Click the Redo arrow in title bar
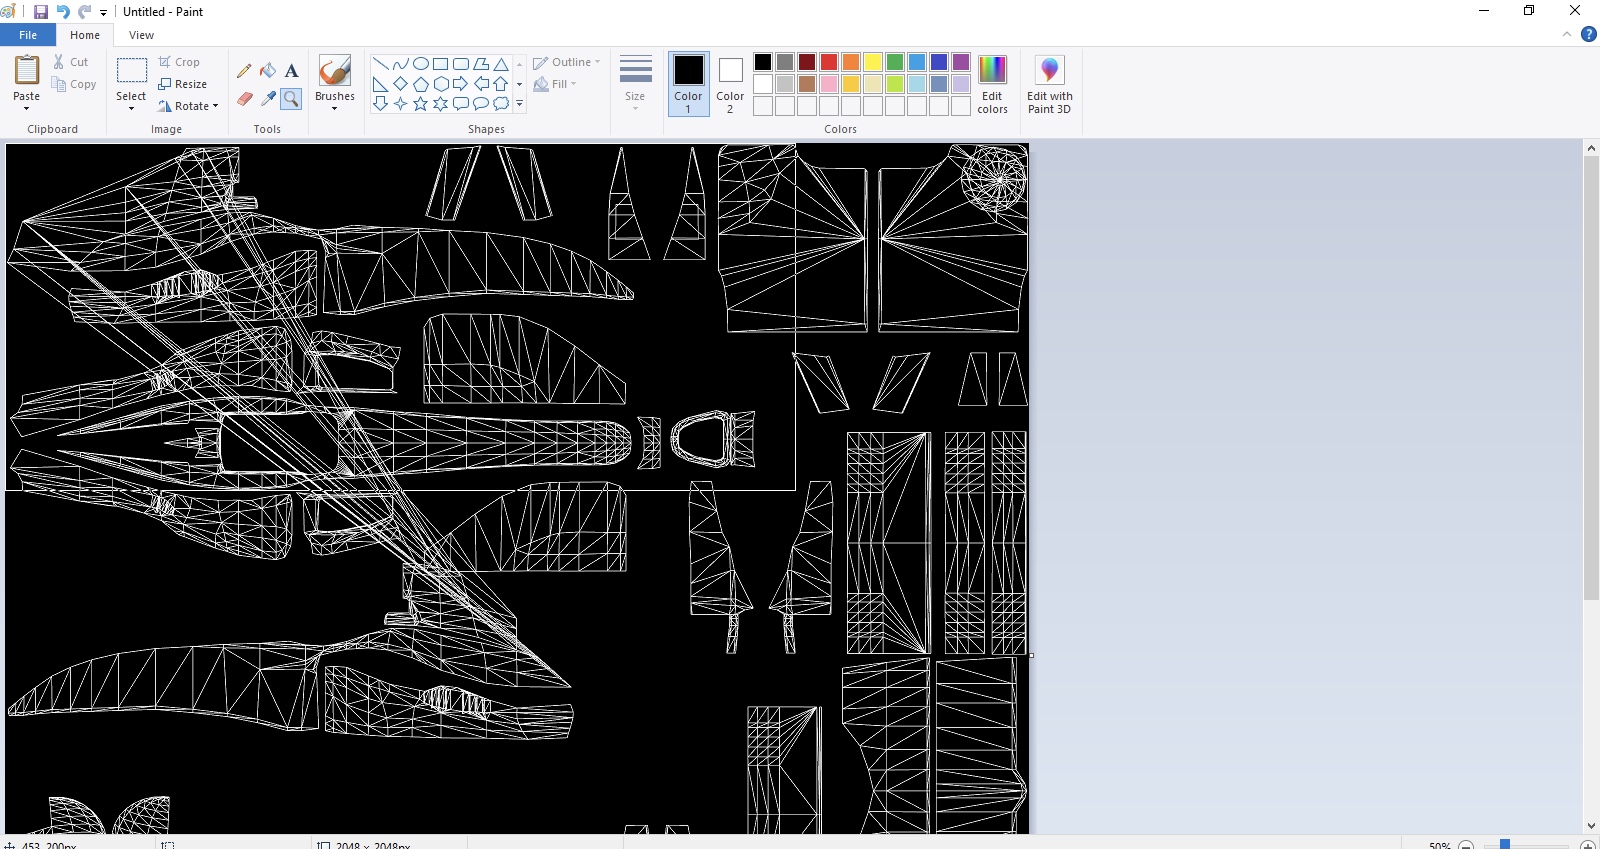 (x=84, y=12)
